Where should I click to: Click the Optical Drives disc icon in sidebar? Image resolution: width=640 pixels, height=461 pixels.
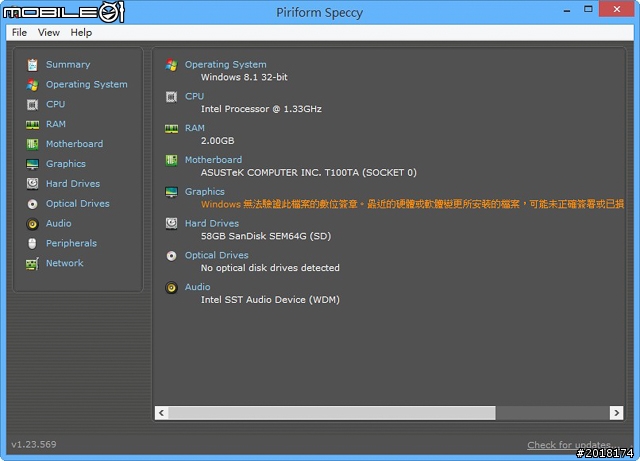pos(32,204)
